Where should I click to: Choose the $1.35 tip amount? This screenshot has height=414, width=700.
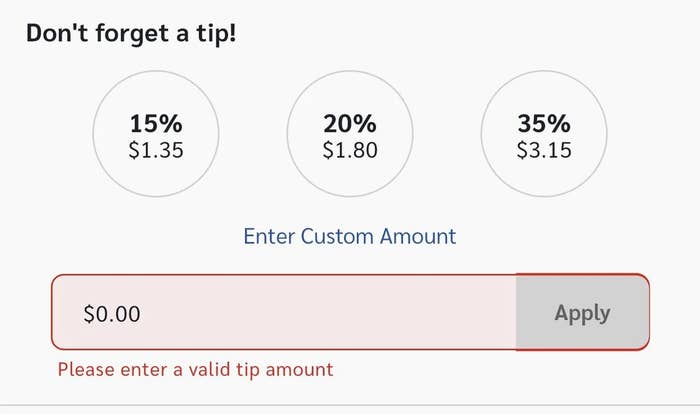156,151
